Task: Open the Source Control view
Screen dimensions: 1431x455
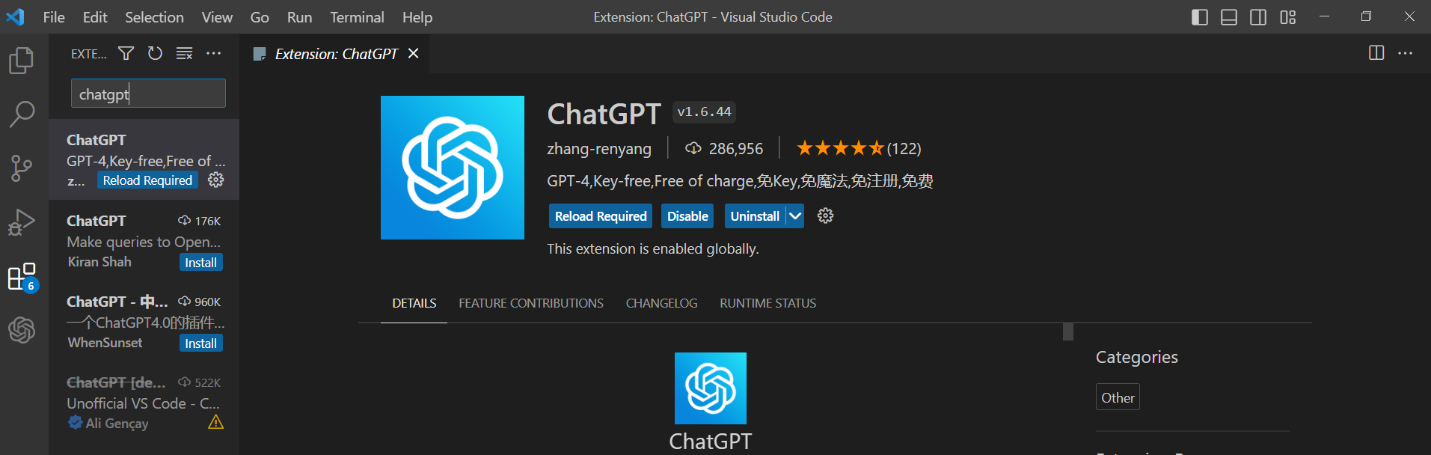Action: 21,168
